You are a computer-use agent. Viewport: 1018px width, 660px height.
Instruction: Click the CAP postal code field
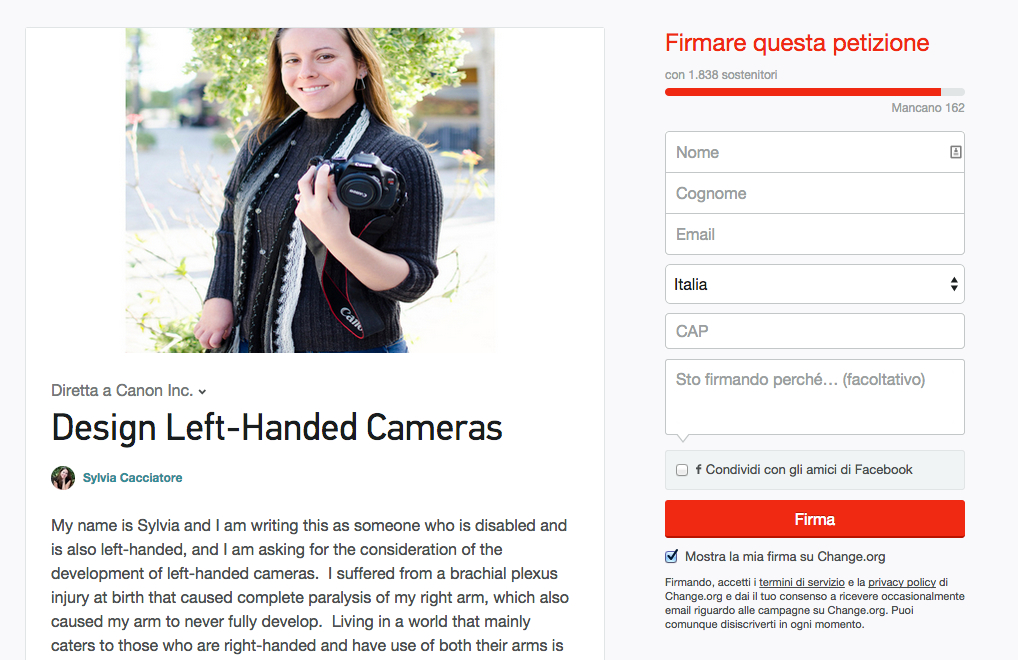[x=814, y=331]
